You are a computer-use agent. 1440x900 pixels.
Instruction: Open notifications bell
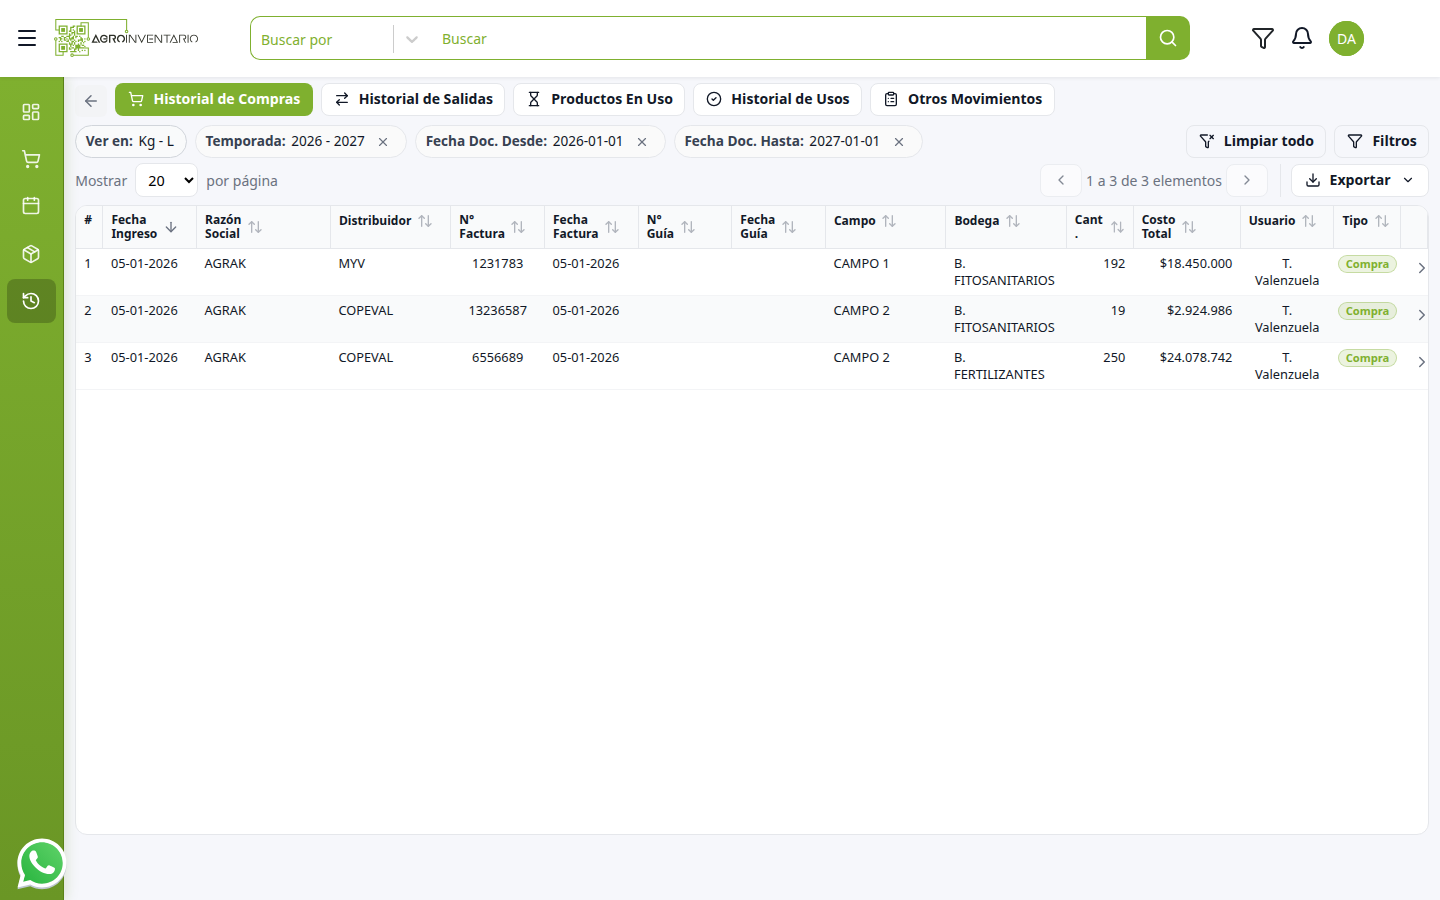click(x=1302, y=38)
